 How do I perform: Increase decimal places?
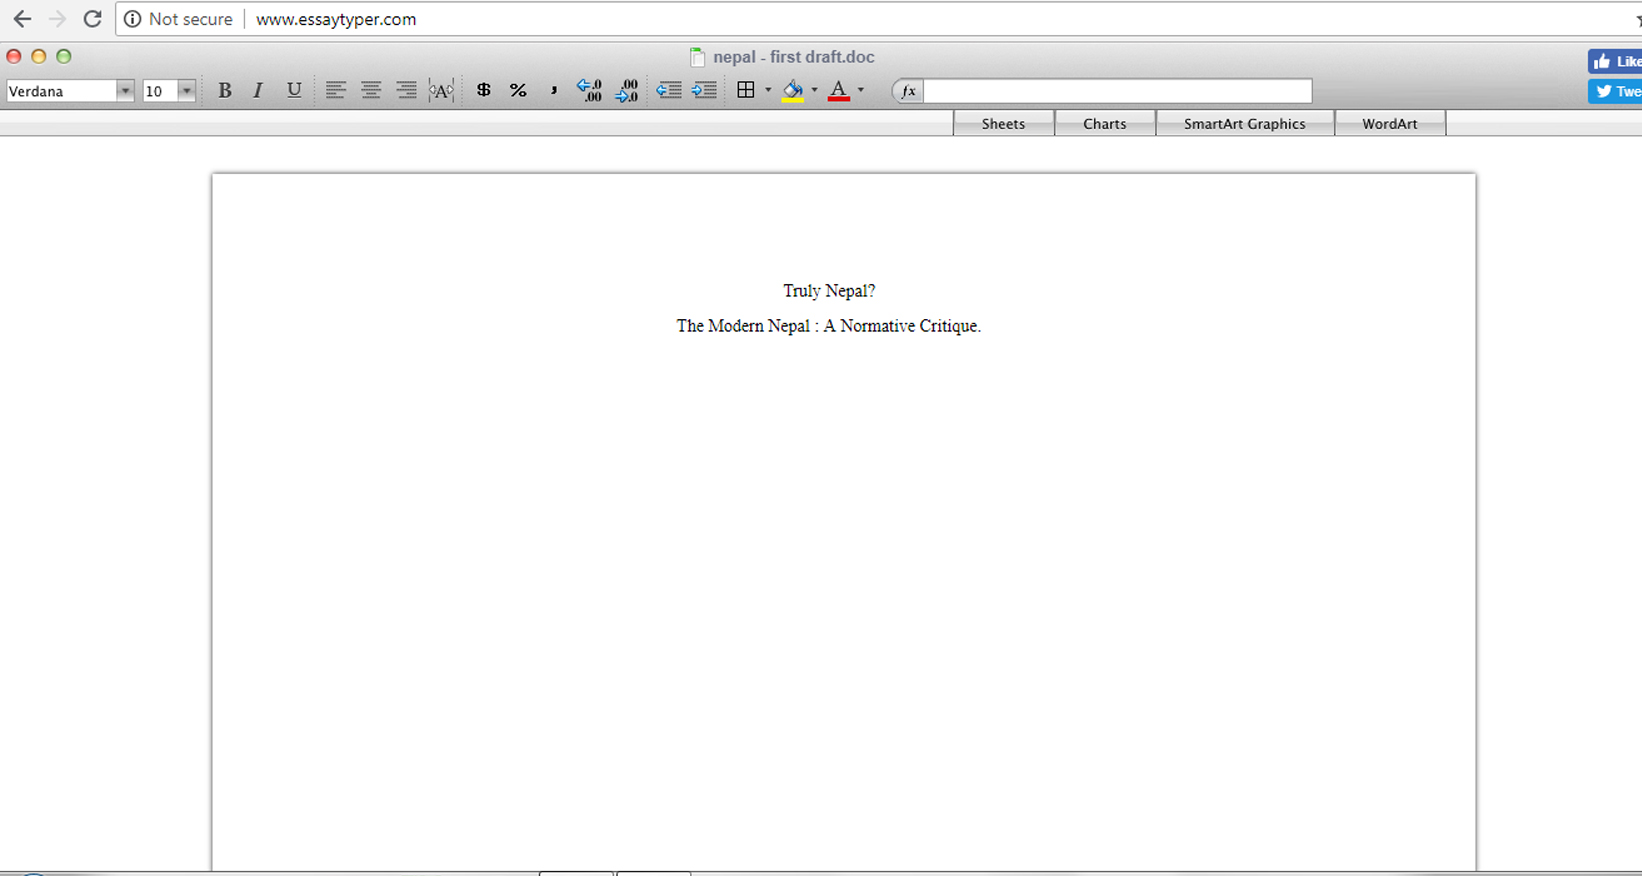point(589,91)
